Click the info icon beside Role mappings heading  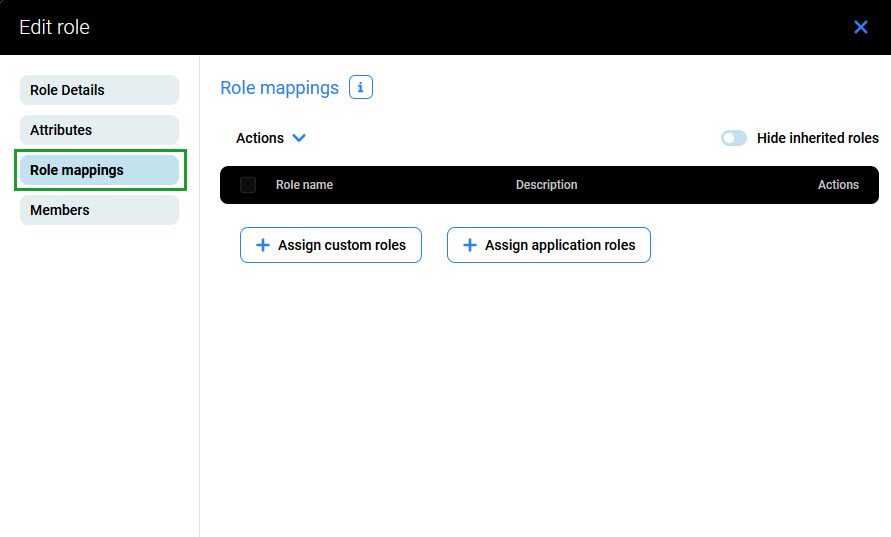pos(361,88)
